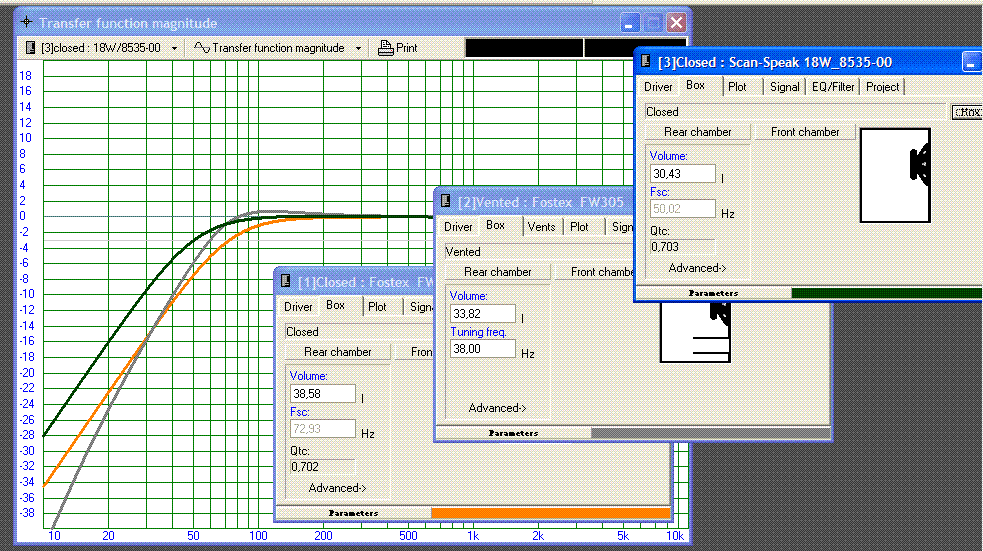Click the gray color bar in Vented Fostex window
The image size is (983, 551).
[x=710, y=433]
